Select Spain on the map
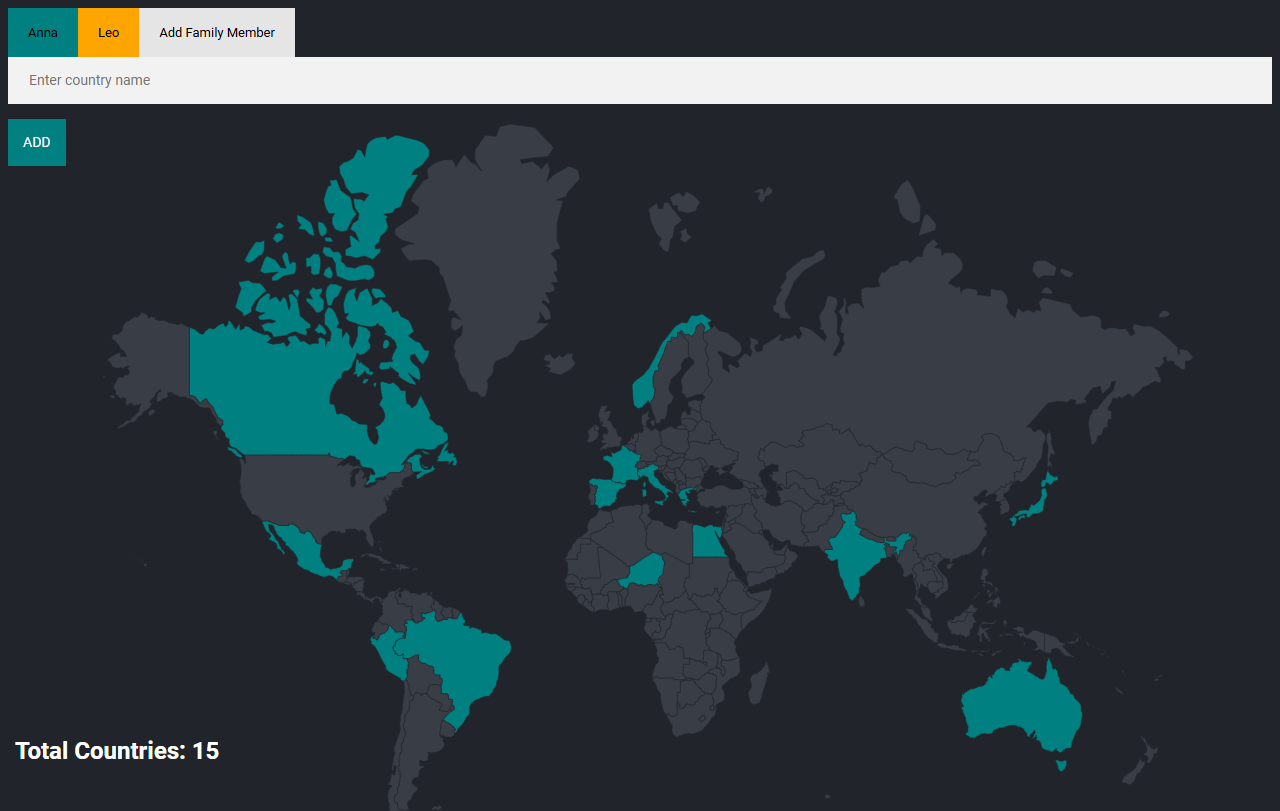The image size is (1280, 811). [607, 493]
